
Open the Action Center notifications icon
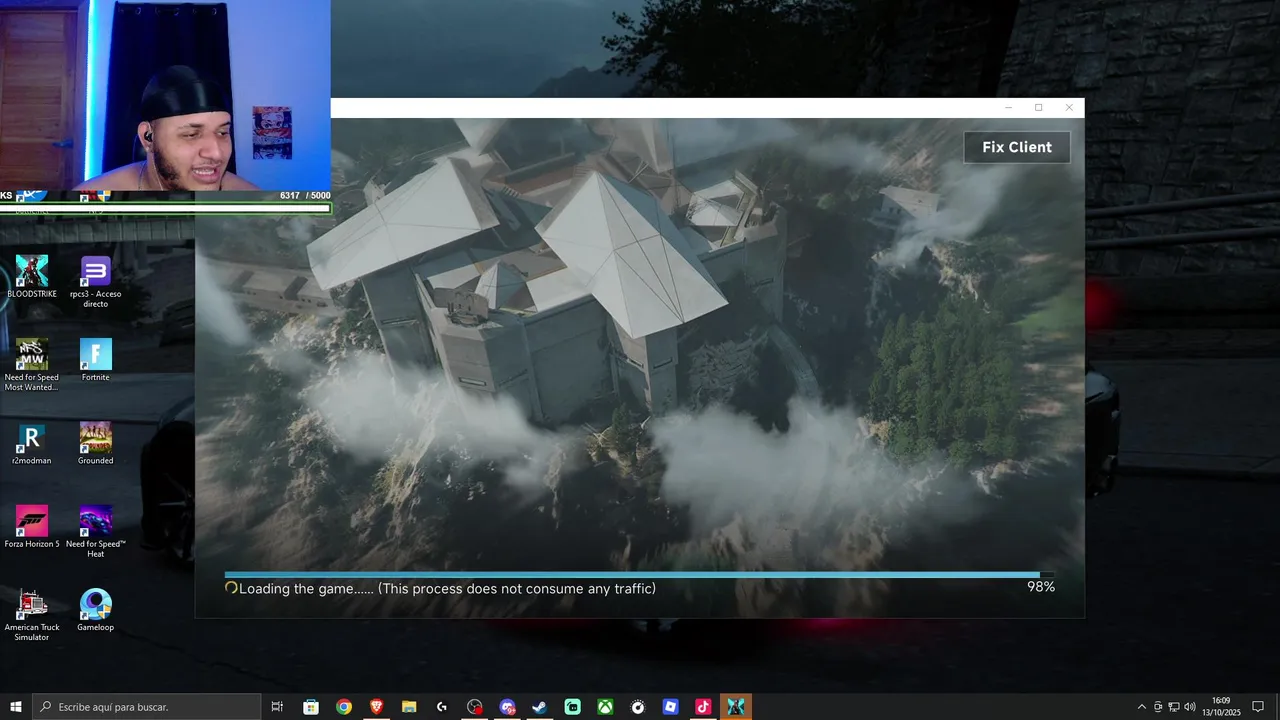tap(1258, 707)
